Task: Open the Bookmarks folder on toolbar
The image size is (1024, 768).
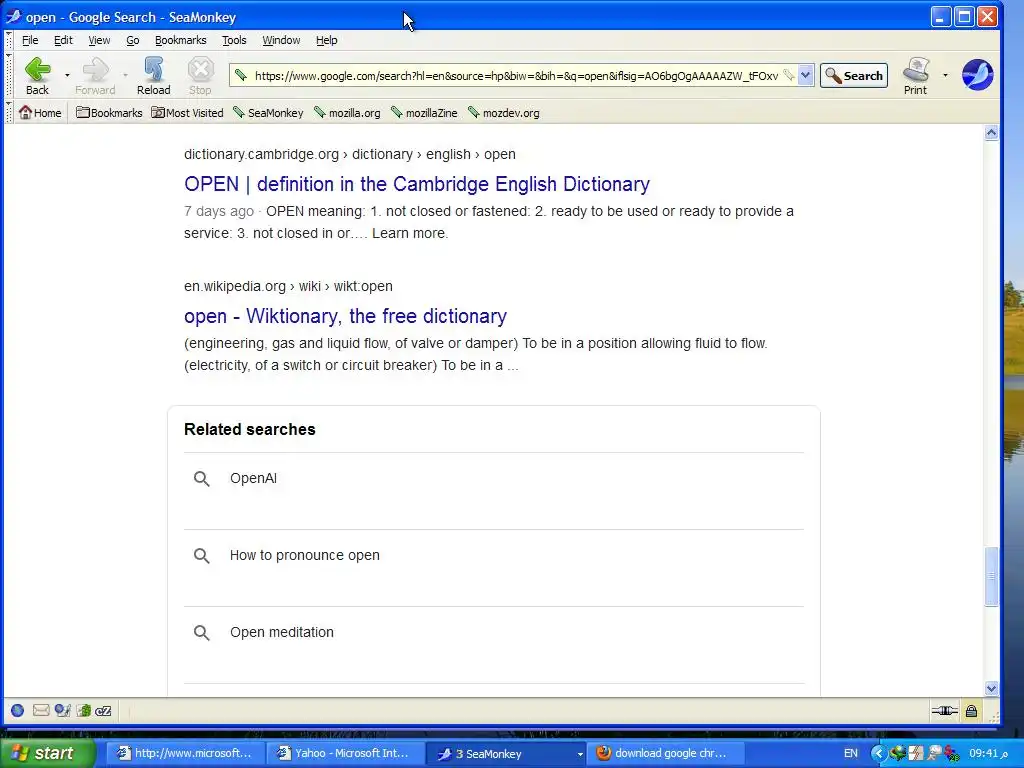Action: pyautogui.click(x=109, y=112)
